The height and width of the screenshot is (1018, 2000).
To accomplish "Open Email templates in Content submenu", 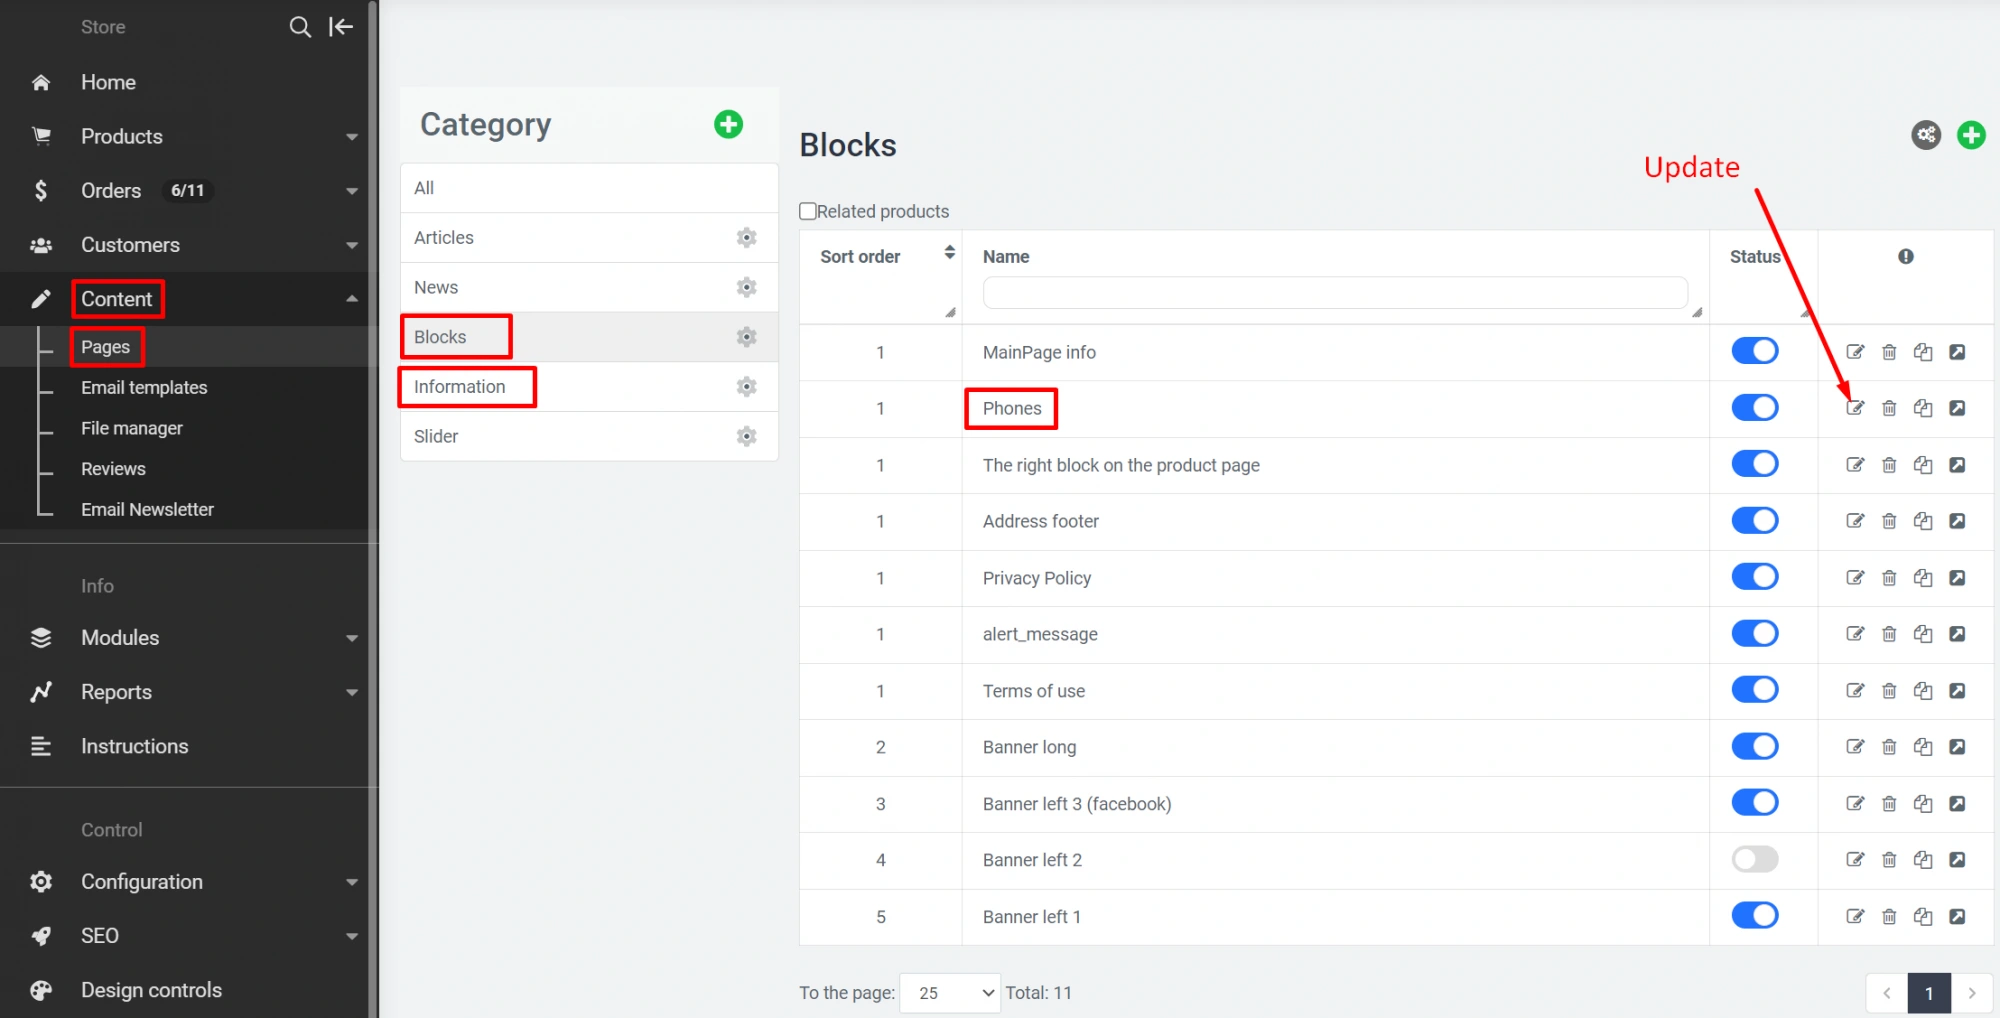I will pyautogui.click(x=144, y=388).
